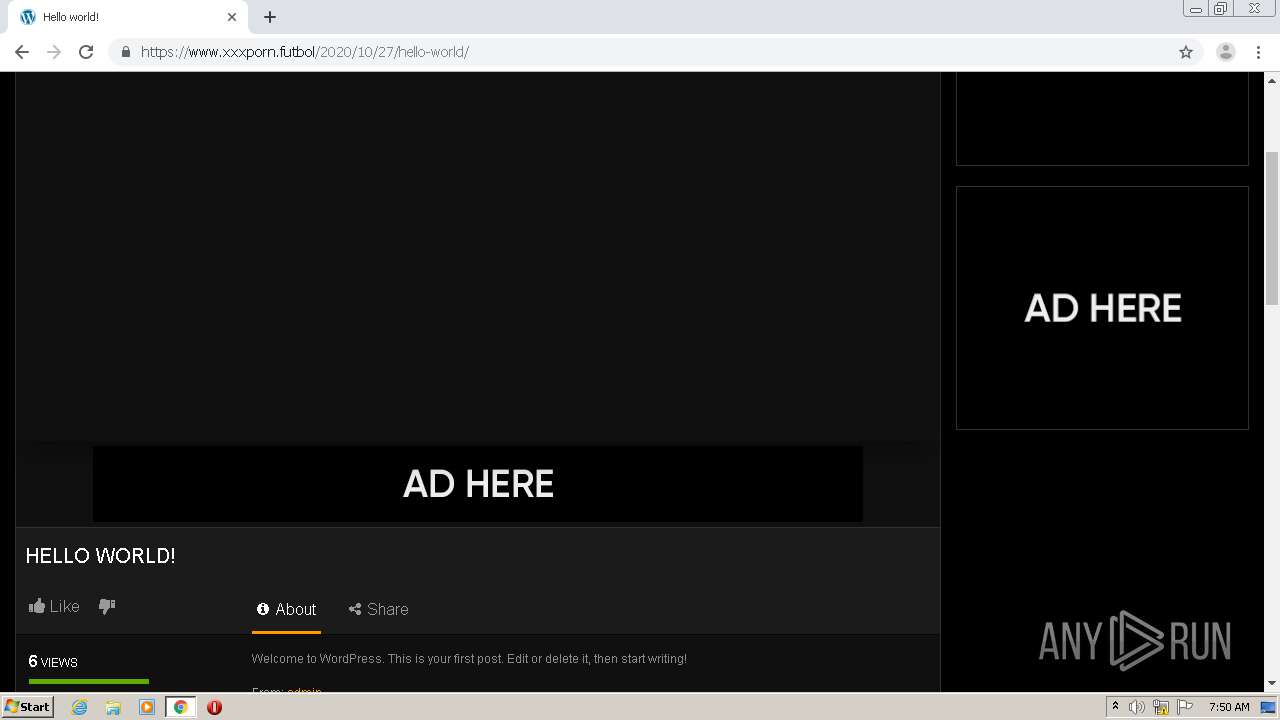Image resolution: width=1280 pixels, height=720 pixels.
Task: Open Chrome profile avatar menu
Action: [x=1226, y=52]
